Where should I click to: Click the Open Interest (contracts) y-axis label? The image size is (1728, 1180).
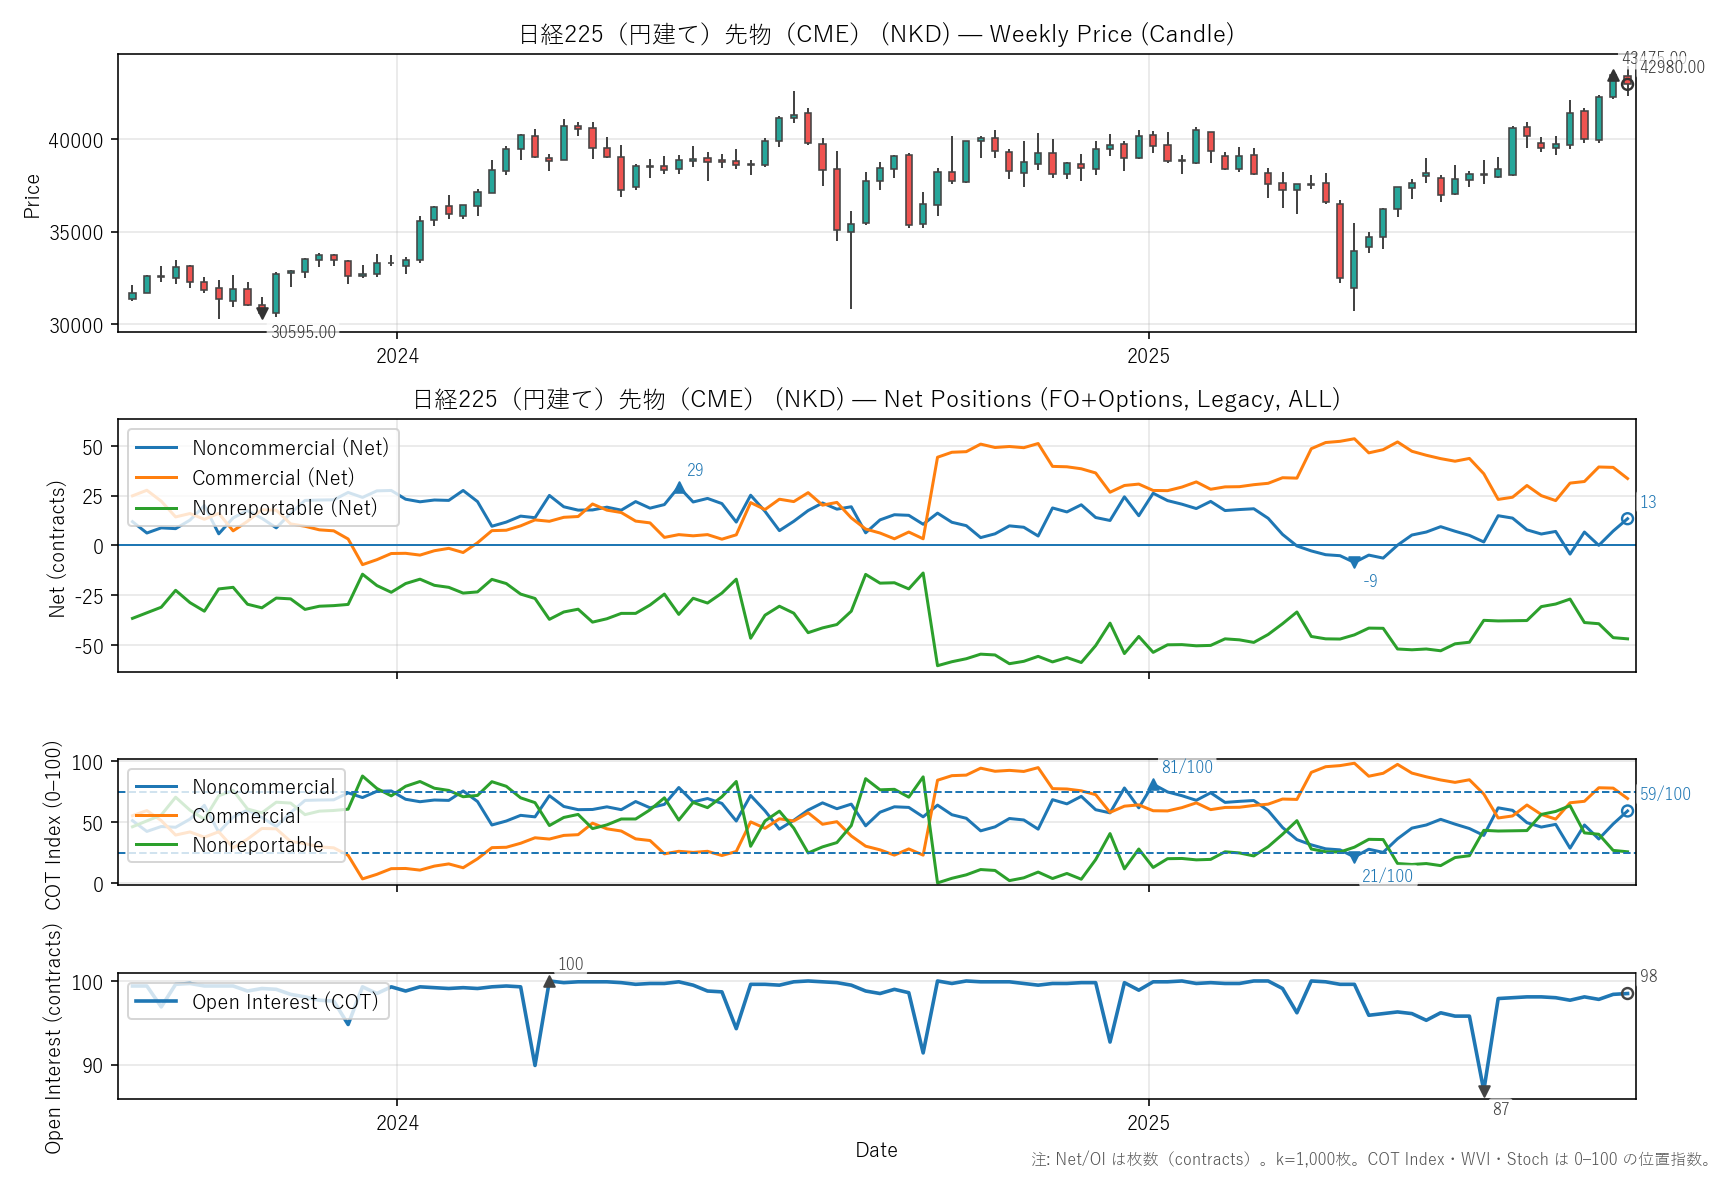[53, 1038]
